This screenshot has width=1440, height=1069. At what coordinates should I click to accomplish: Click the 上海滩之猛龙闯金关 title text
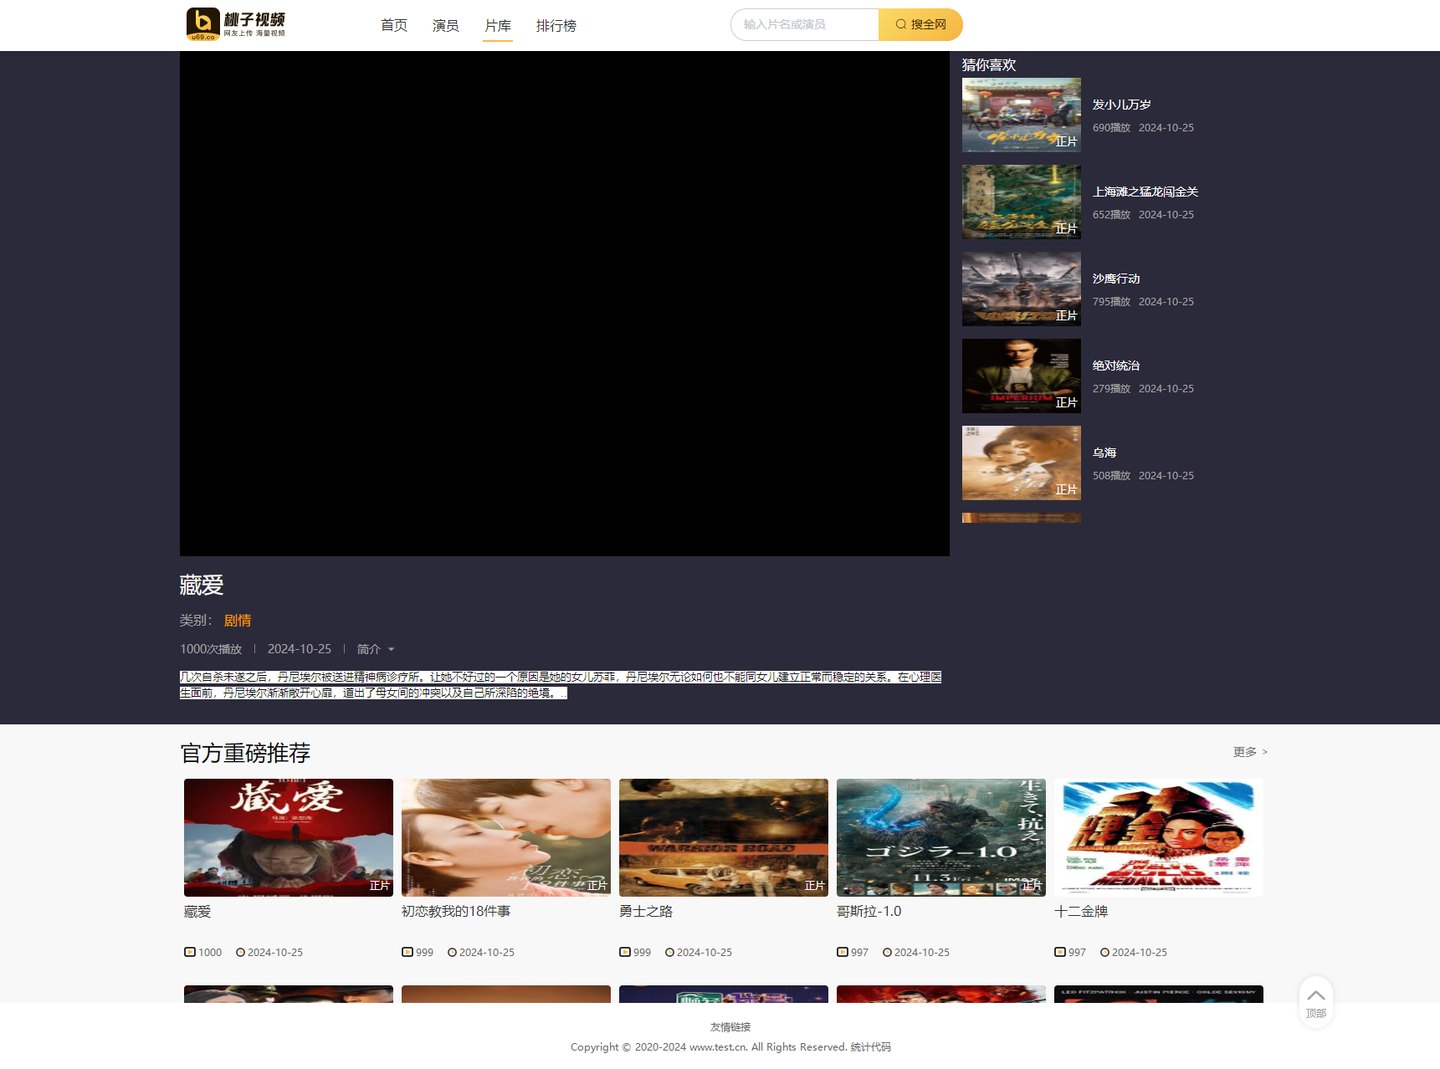point(1145,191)
